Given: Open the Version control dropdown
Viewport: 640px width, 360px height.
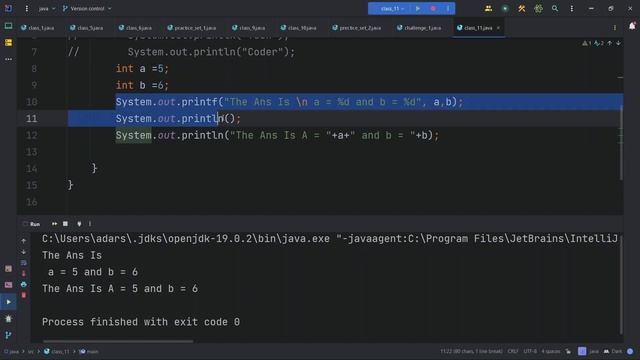Looking at the screenshot, I should tap(87, 9).
